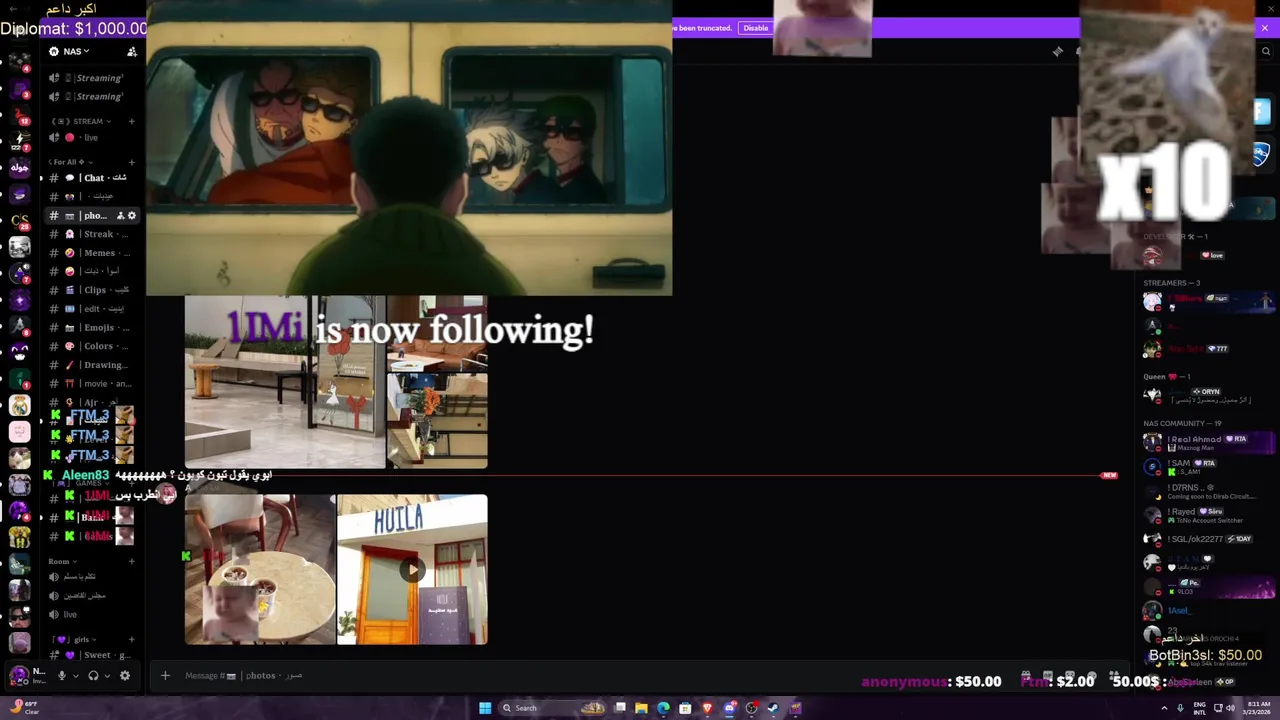
Task: Toggle headphones deafen in user panel
Action: 93,676
